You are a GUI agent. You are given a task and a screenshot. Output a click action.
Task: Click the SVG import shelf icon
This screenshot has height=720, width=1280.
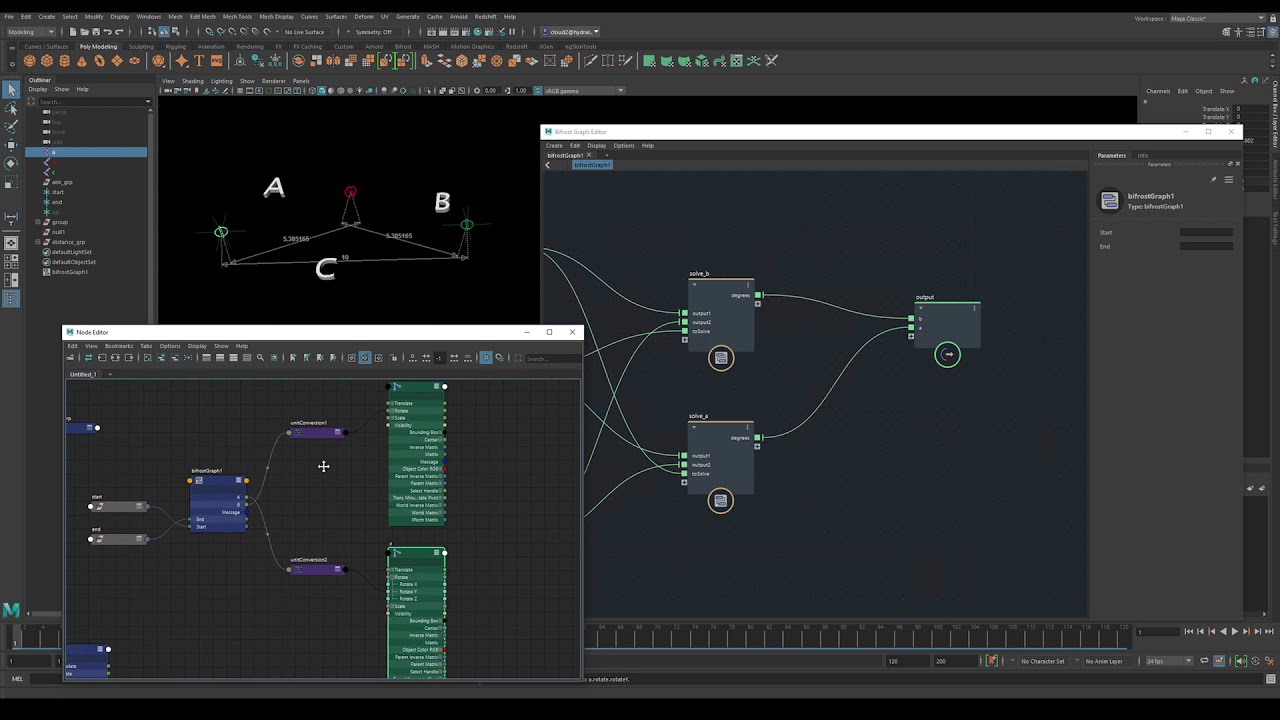pyautogui.click(x=216, y=61)
